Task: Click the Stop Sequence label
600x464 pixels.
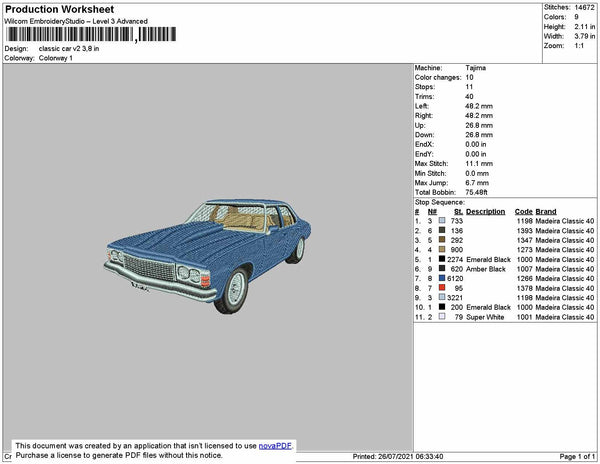Action: click(x=438, y=202)
